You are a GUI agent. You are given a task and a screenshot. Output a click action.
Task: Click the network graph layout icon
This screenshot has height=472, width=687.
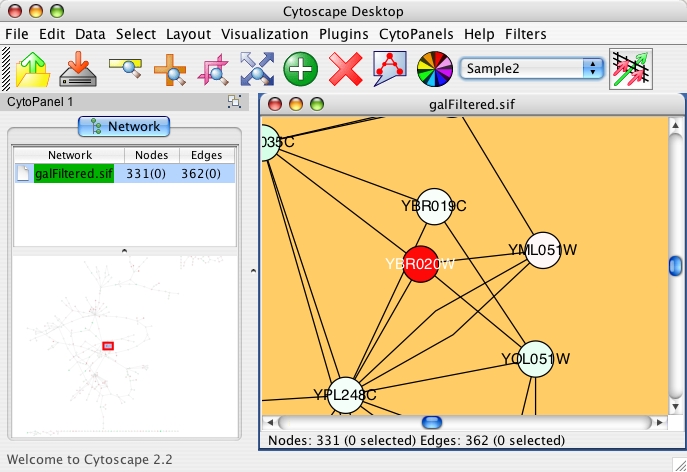(389, 69)
